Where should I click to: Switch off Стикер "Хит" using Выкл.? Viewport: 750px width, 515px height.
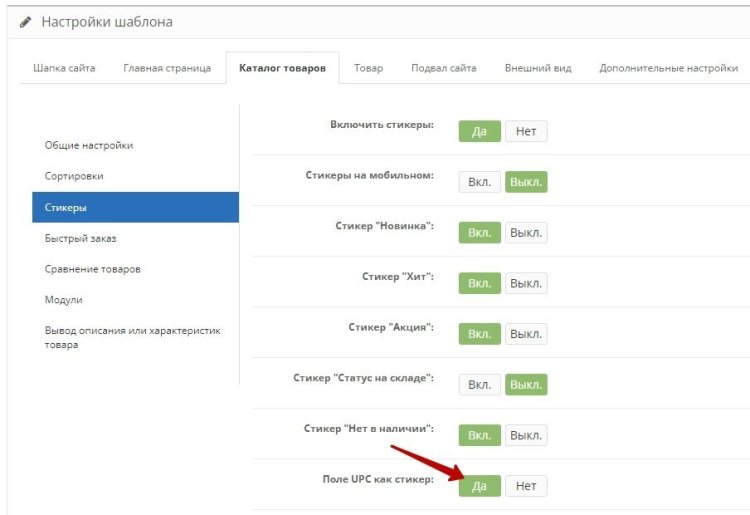click(x=526, y=283)
